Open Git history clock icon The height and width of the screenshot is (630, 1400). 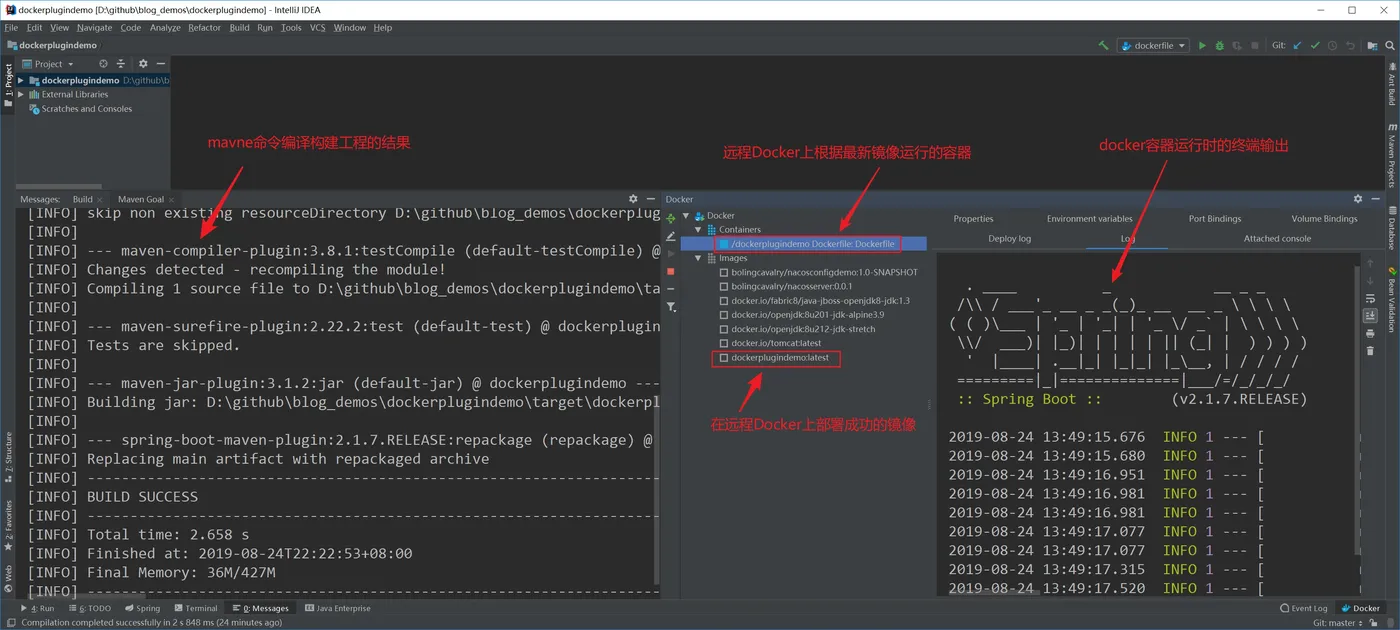[x=1332, y=45]
